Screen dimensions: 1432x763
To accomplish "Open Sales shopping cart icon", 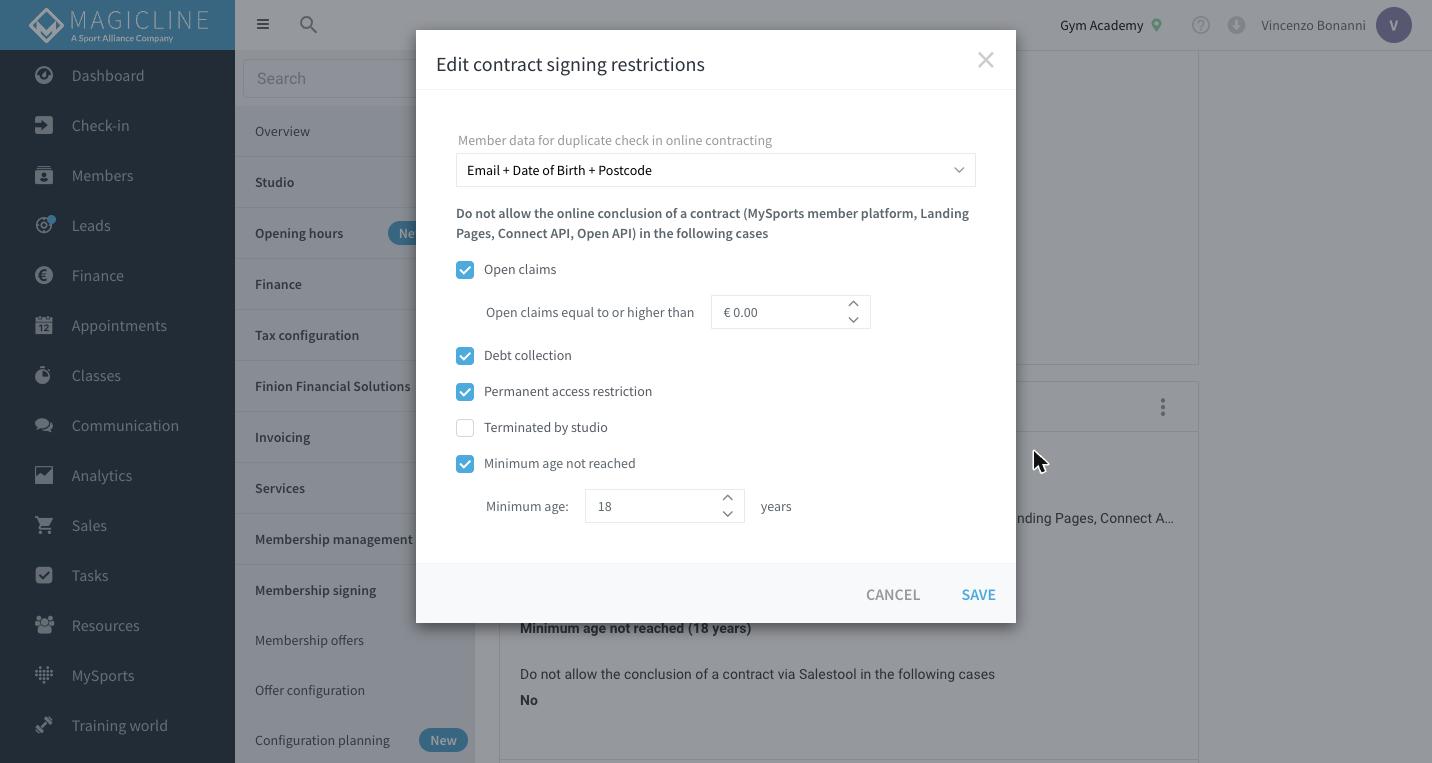I will coord(44,526).
